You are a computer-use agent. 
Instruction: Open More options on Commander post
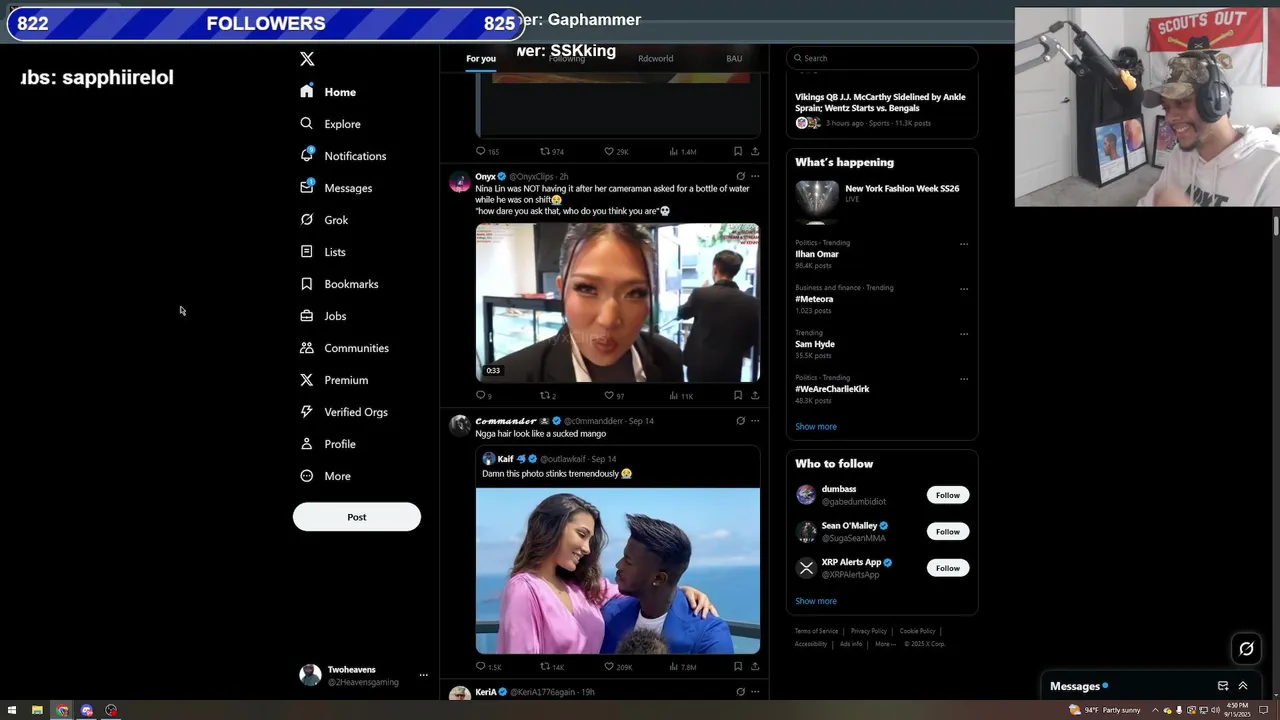pos(755,421)
